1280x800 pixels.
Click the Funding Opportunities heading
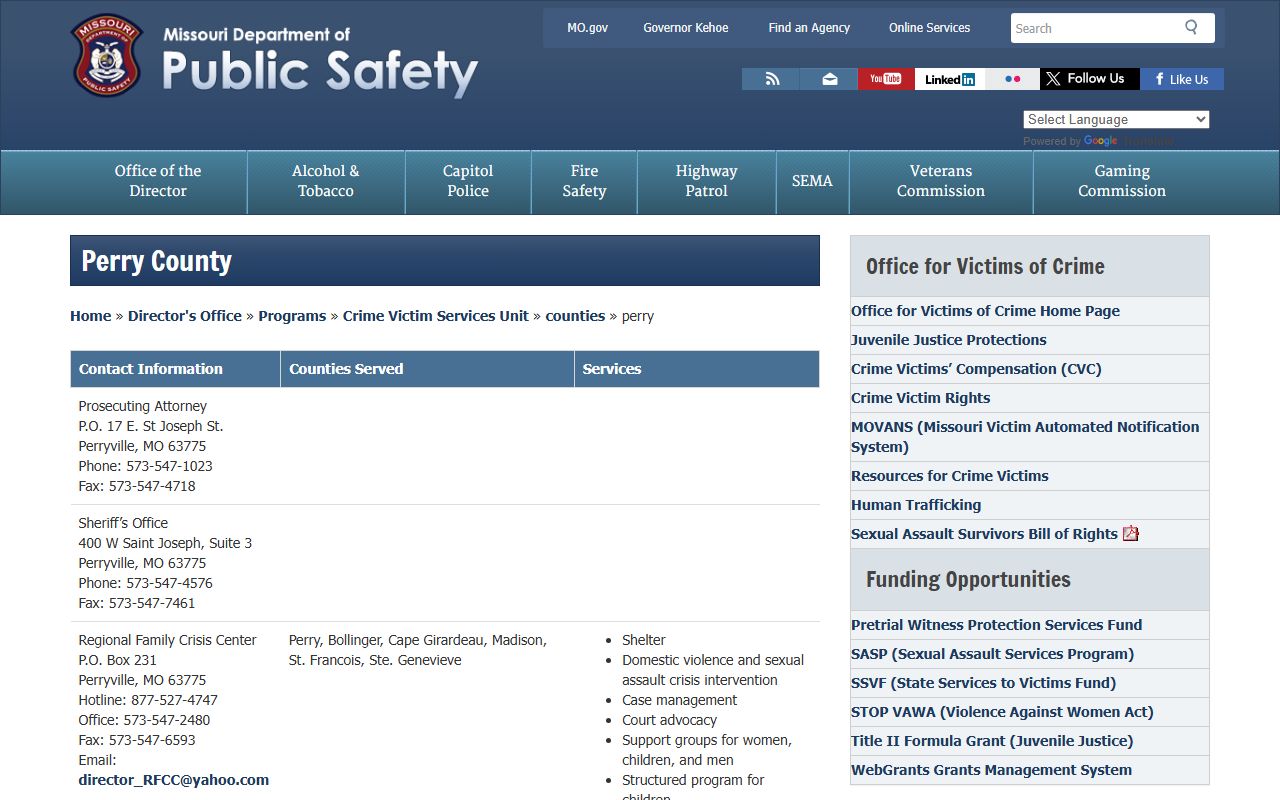968,580
